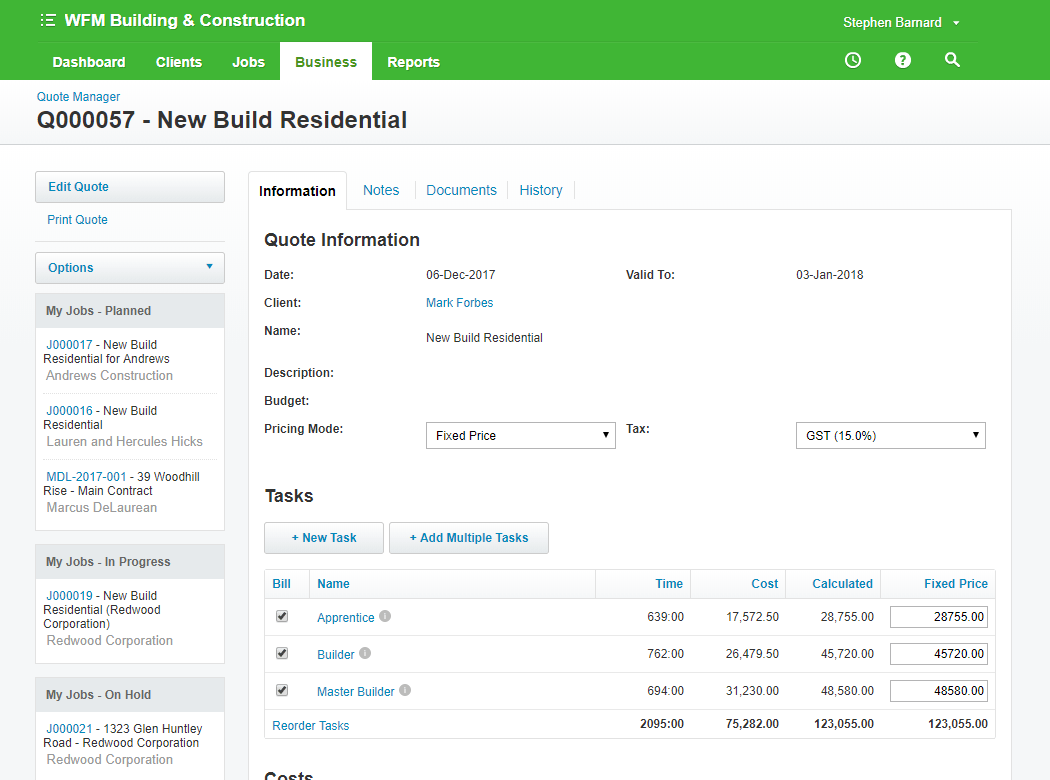This screenshot has width=1050, height=780.
Task: Go to the Dashboard menu
Action: (89, 62)
